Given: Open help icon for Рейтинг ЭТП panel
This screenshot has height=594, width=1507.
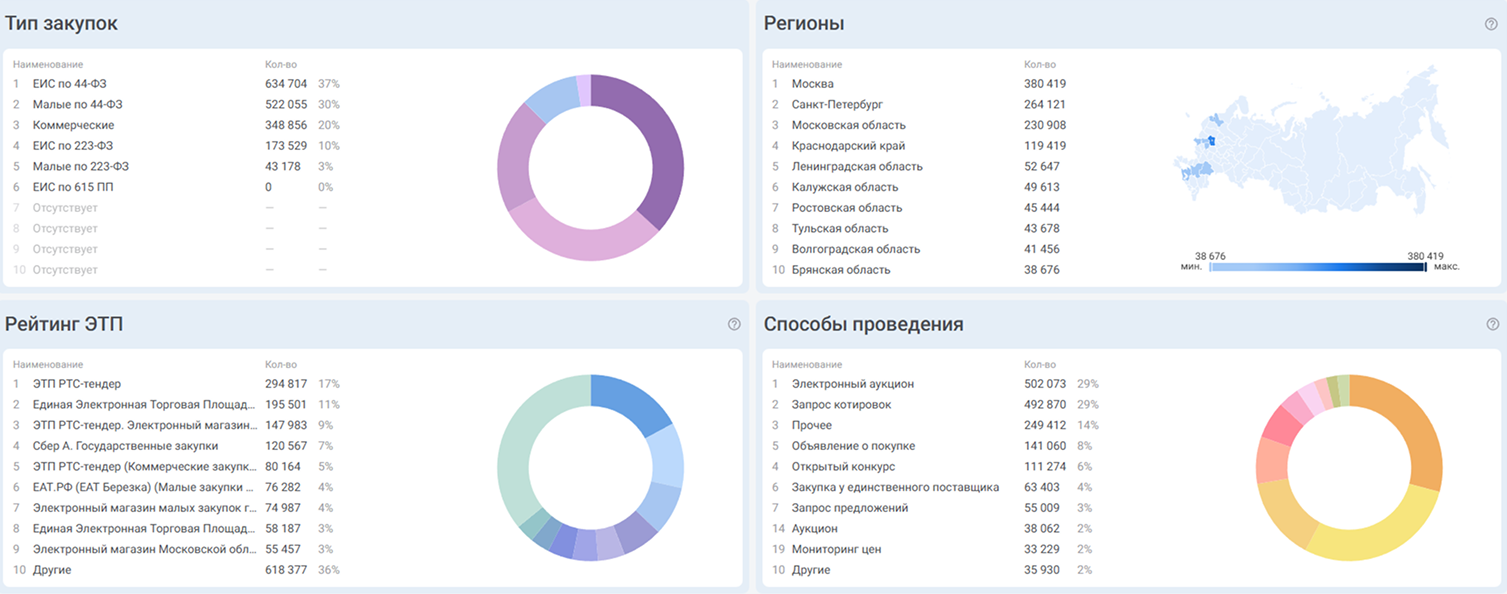Looking at the screenshot, I should pos(734,324).
